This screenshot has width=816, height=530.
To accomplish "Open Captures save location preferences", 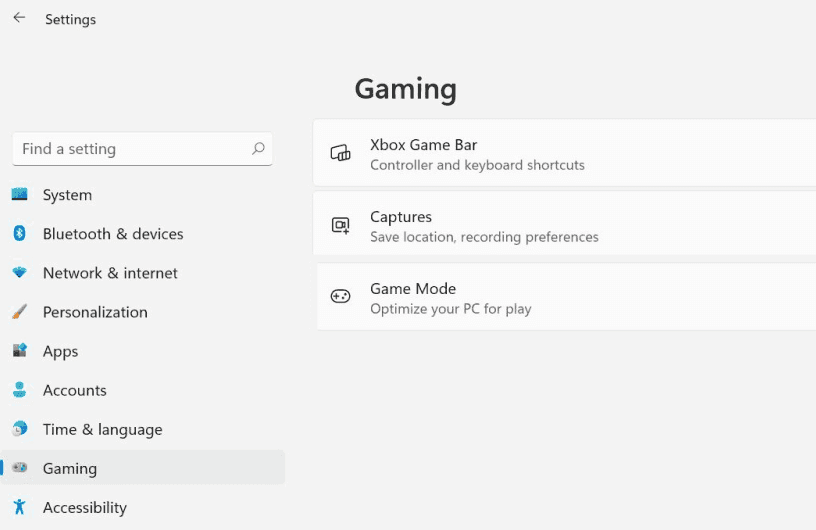I will point(564,224).
